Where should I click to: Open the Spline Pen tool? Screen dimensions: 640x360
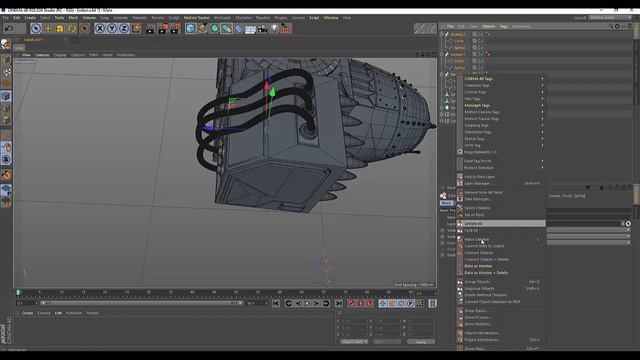203,28
